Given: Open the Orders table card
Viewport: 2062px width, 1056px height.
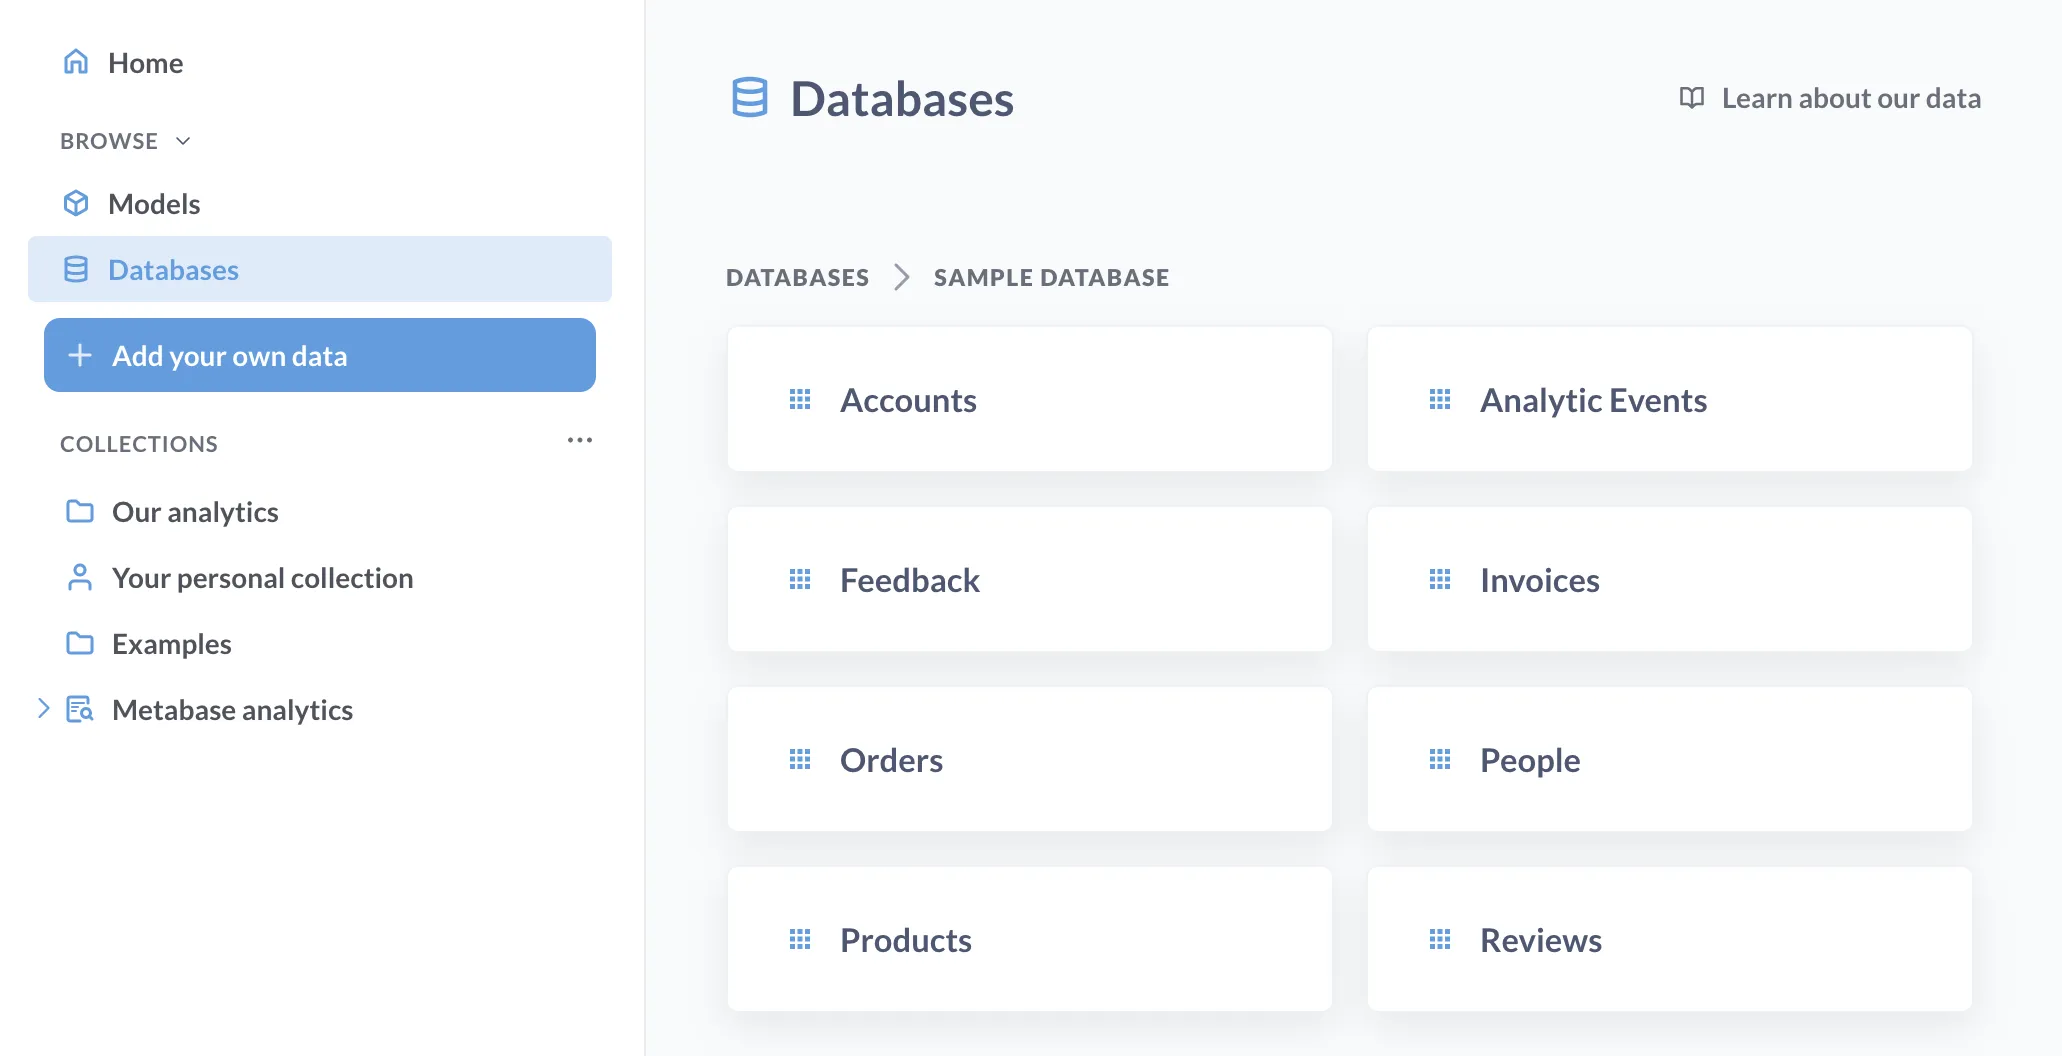Looking at the screenshot, I should (1029, 759).
